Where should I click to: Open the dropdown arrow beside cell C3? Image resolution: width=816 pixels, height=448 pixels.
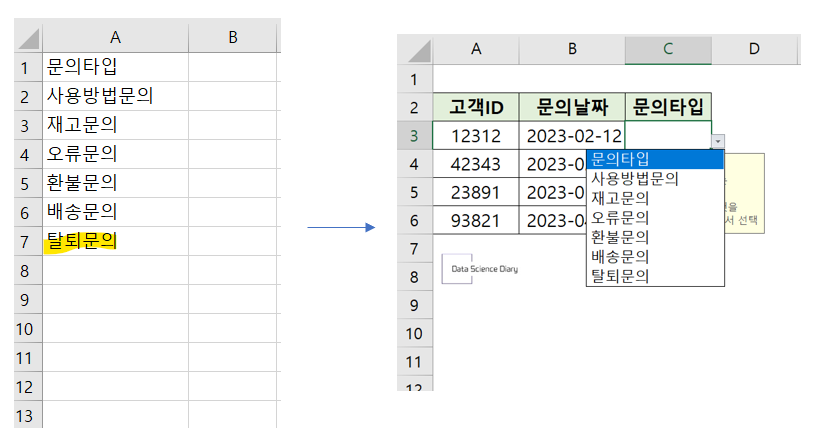(718, 142)
